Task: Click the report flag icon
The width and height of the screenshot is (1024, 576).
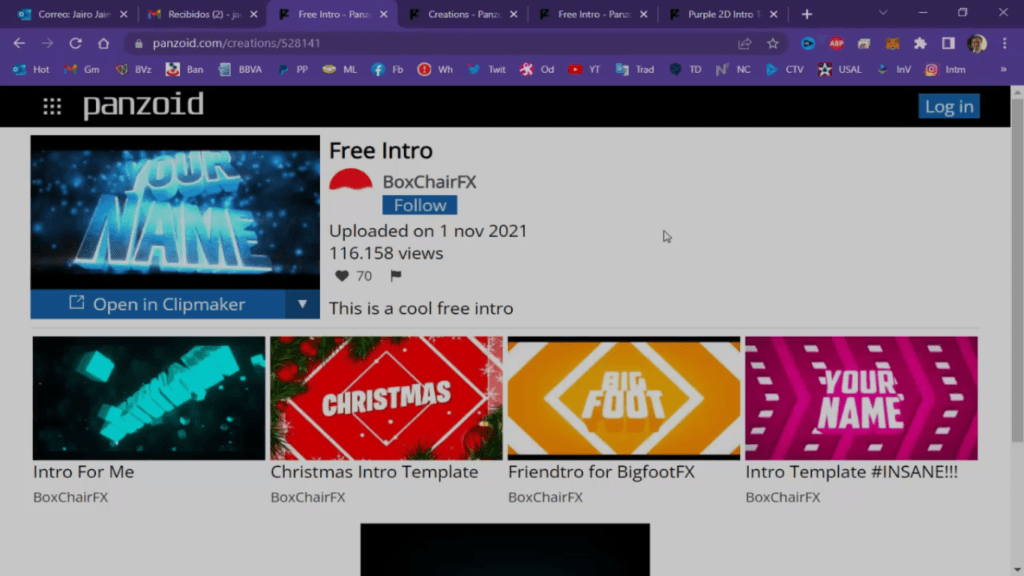Action: click(x=396, y=276)
